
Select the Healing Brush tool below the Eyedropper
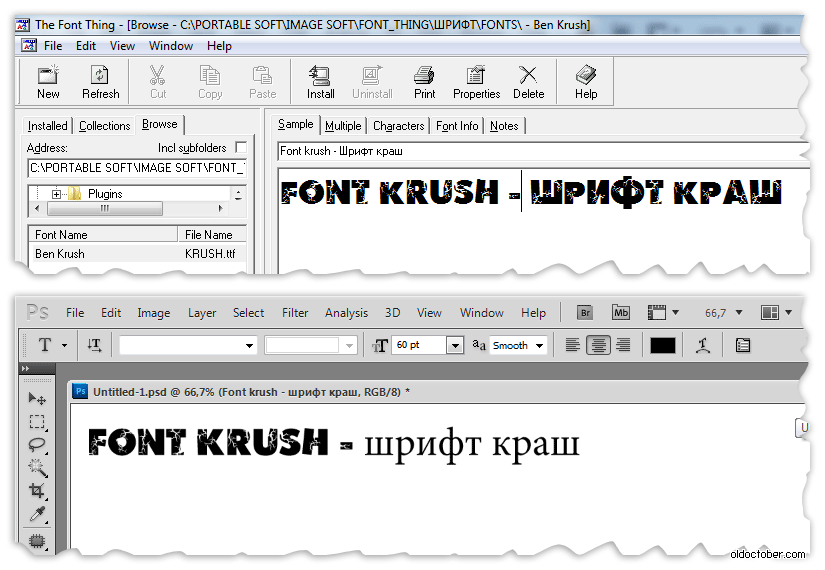click(x=37, y=540)
